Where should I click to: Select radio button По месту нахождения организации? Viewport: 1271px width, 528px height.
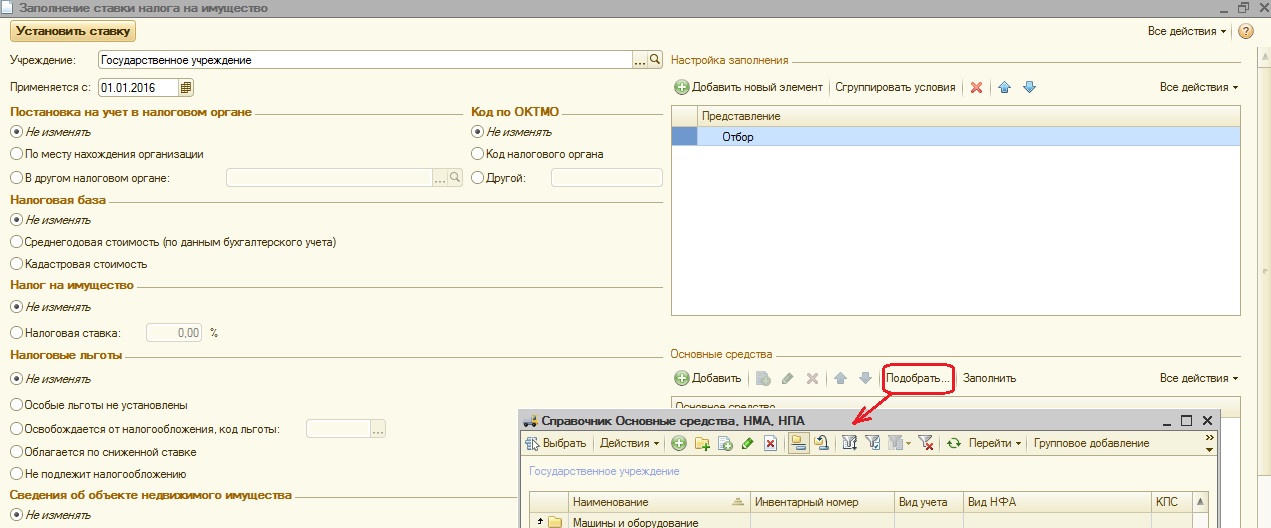(x=16, y=154)
